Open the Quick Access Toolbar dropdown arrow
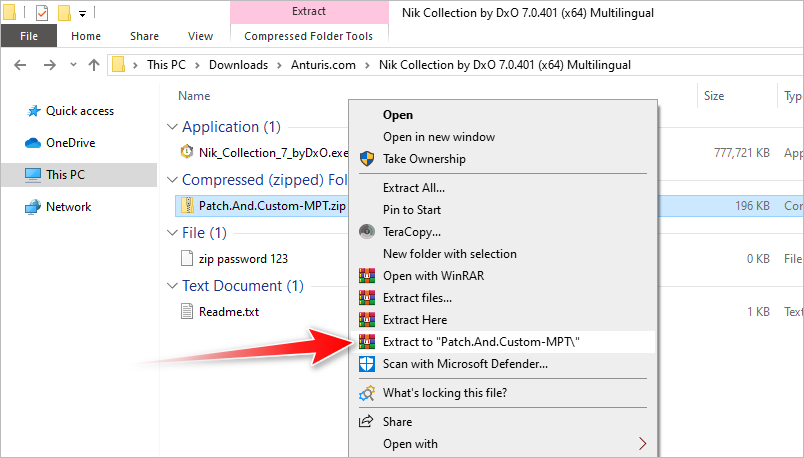The width and height of the screenshot is (804, 458). [81, 14]
